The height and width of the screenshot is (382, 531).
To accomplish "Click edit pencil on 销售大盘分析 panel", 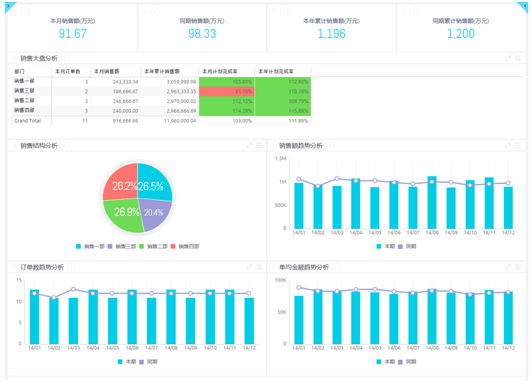I will pyautogui.click(x=508, y=58).
